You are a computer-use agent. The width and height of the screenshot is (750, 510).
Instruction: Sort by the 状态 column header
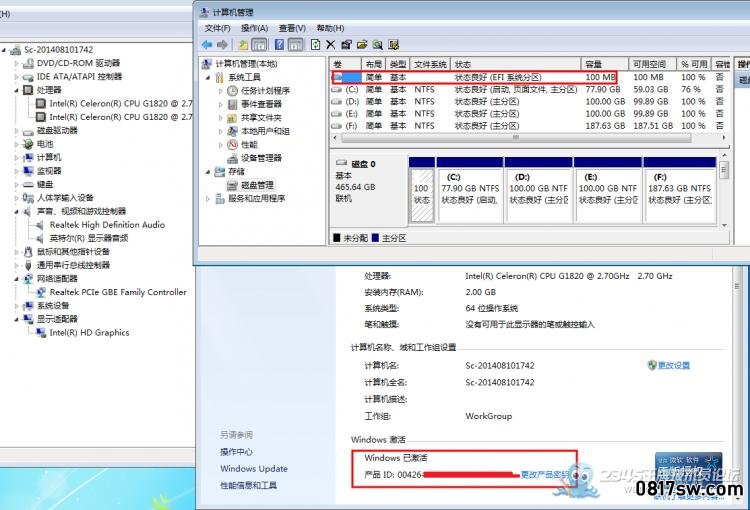tap(516, 64)
